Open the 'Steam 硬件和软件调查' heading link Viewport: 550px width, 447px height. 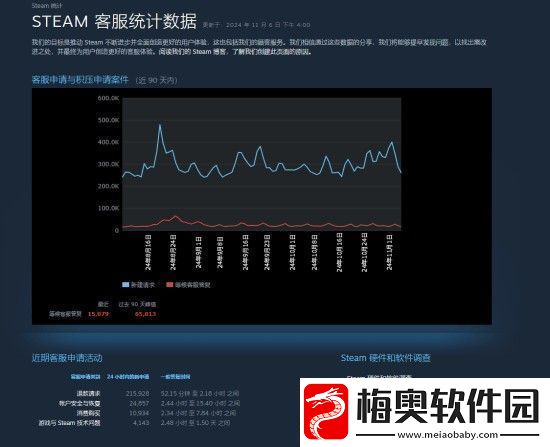pyautogui.click(x=385, y=358)
